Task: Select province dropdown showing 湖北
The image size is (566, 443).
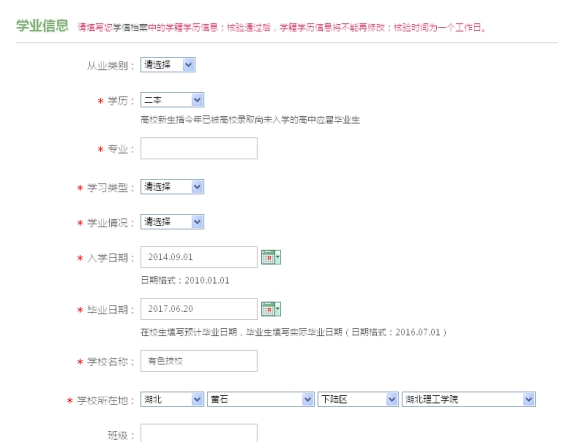Action: click(x=172, y=399)
